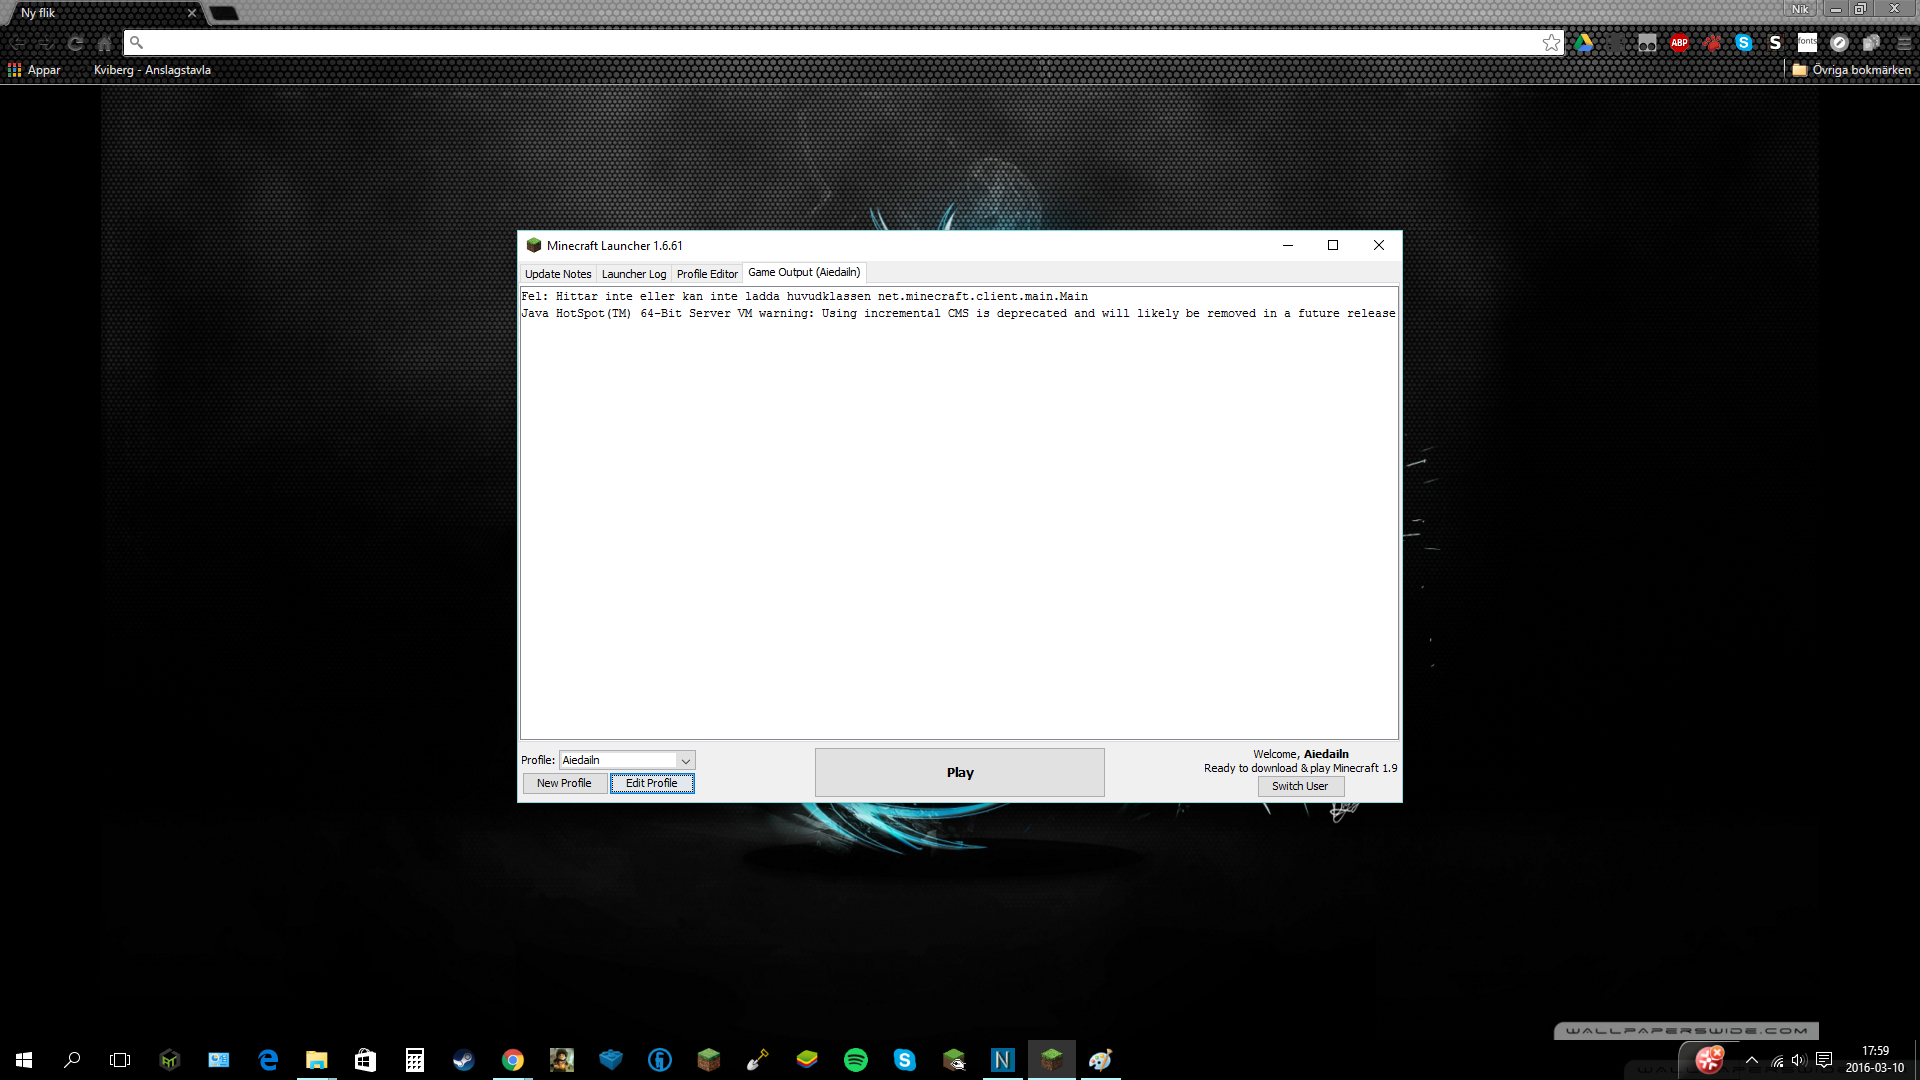The height and width of the screenshot is (1080, 1920).
Task: Click the Switch User button
Action: click(1299, 787)
